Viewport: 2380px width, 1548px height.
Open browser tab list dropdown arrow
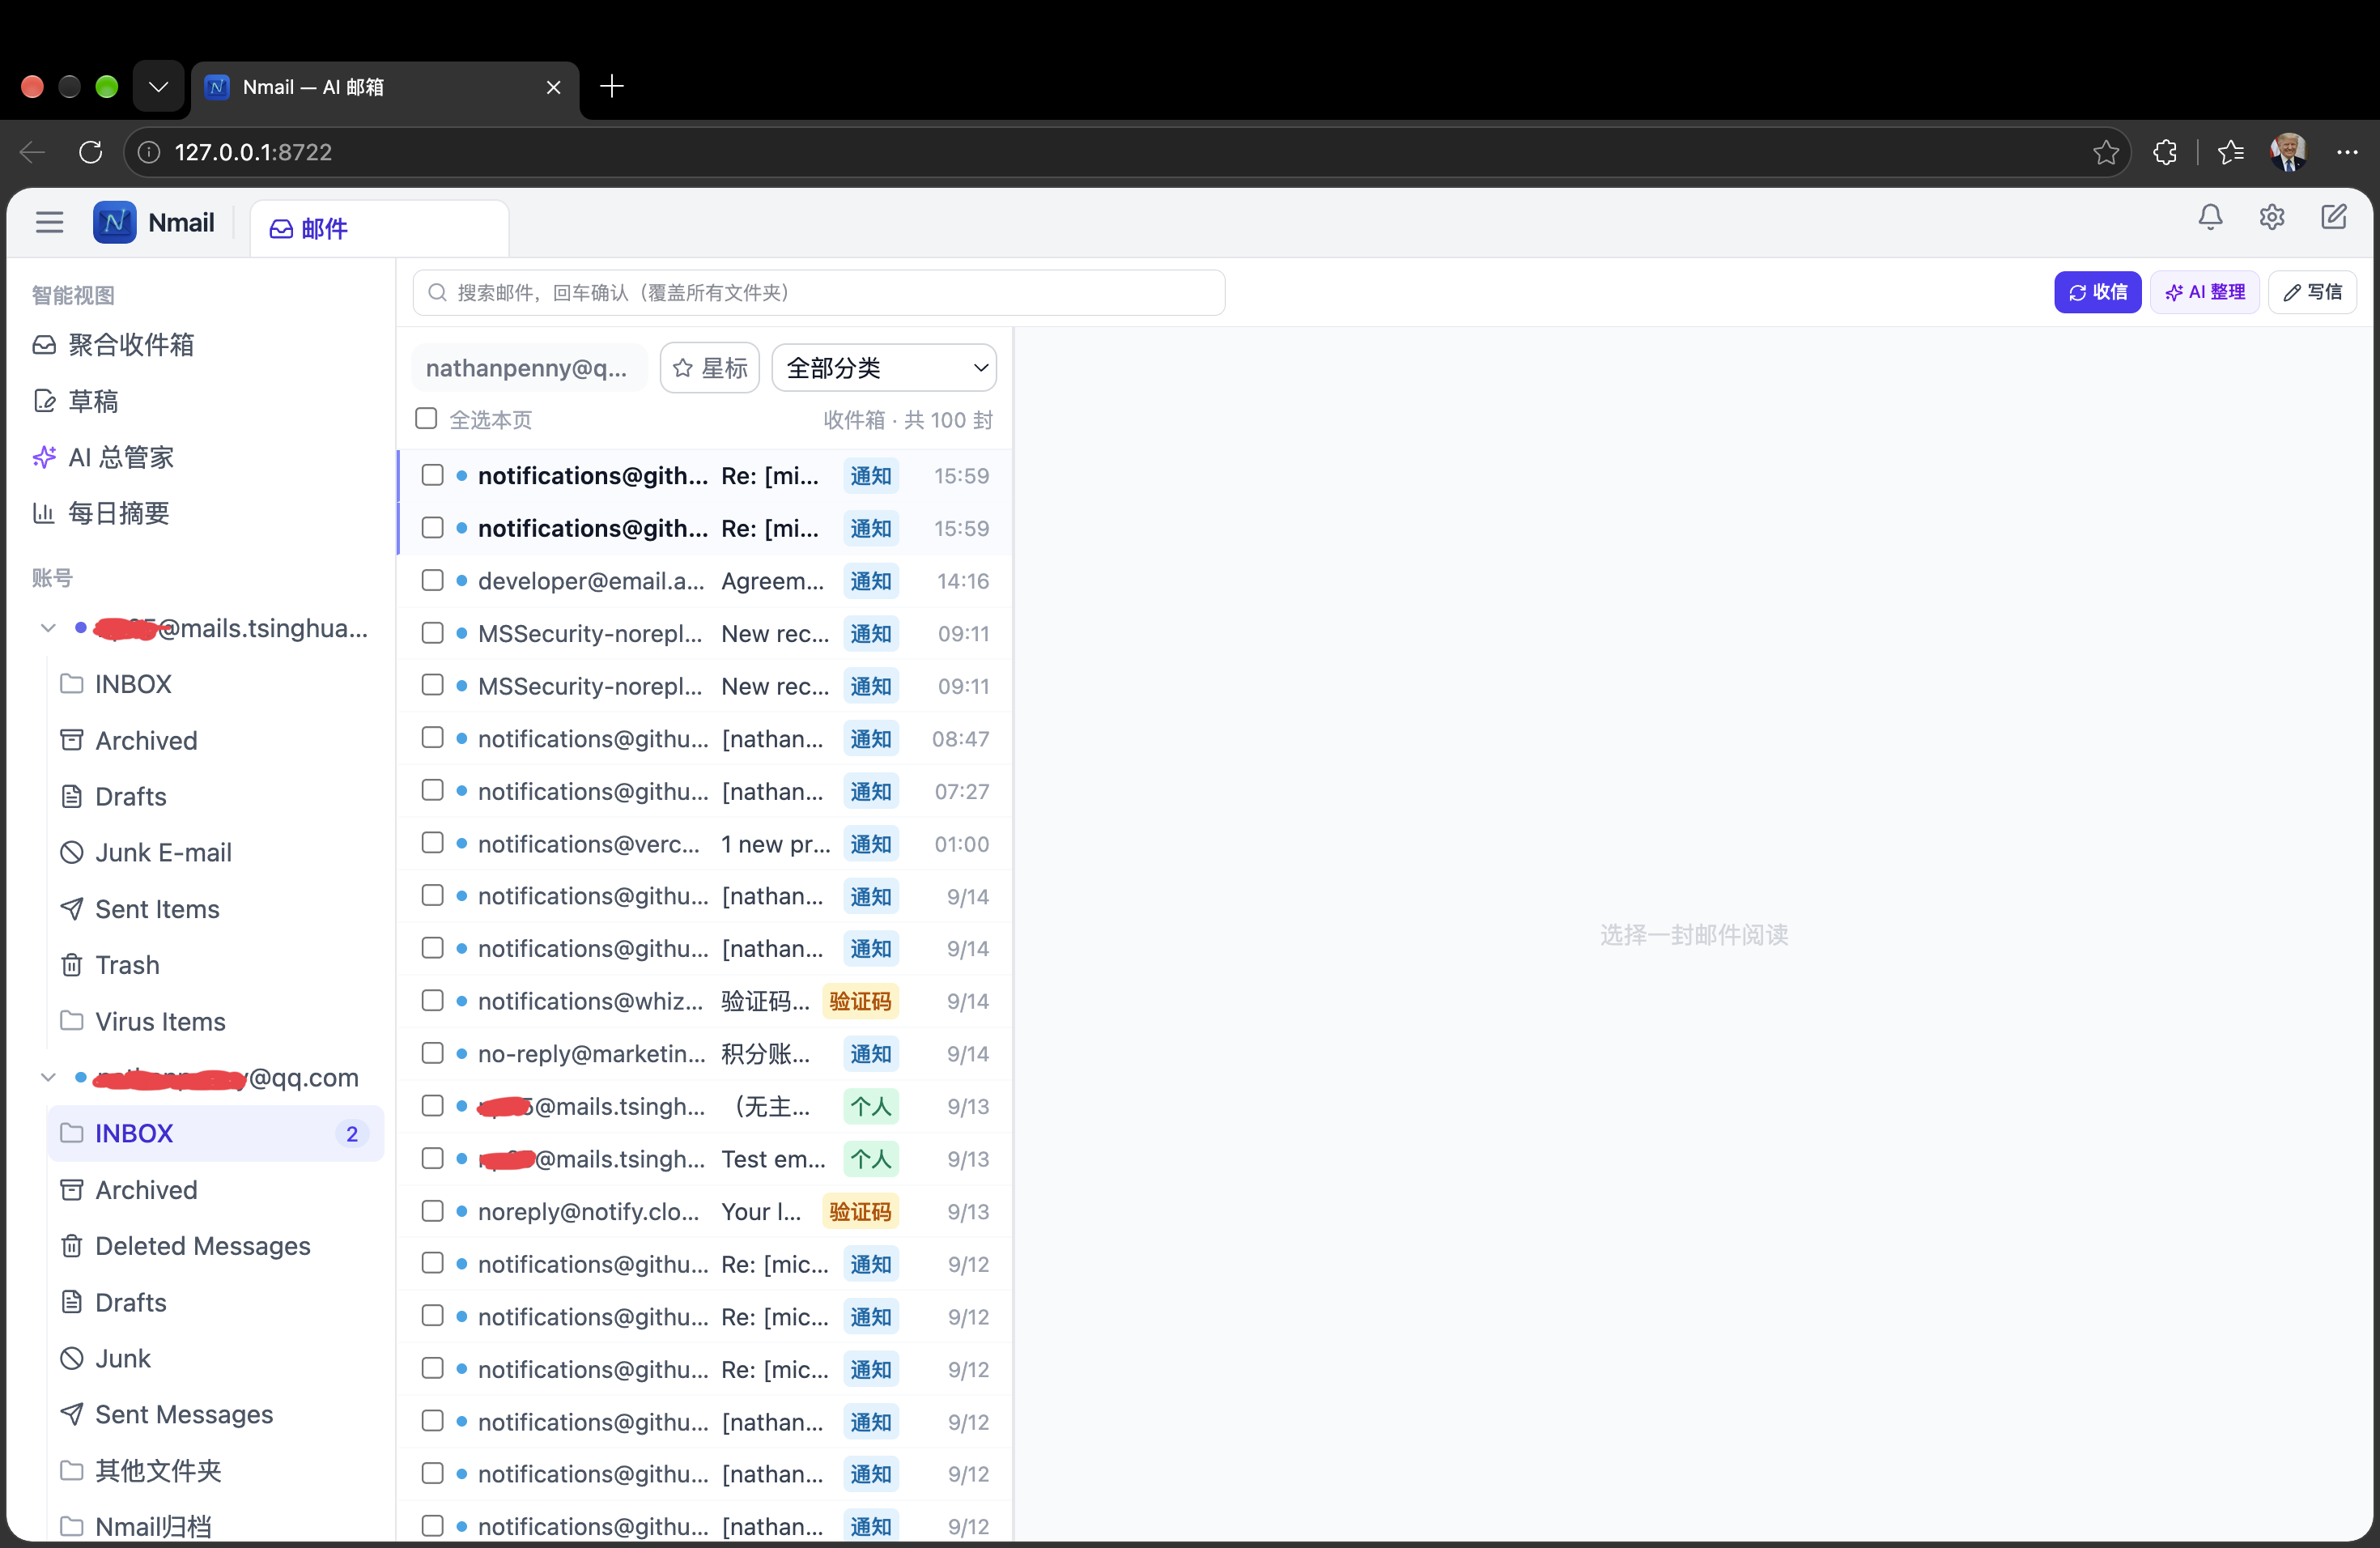tap(158, 87)
